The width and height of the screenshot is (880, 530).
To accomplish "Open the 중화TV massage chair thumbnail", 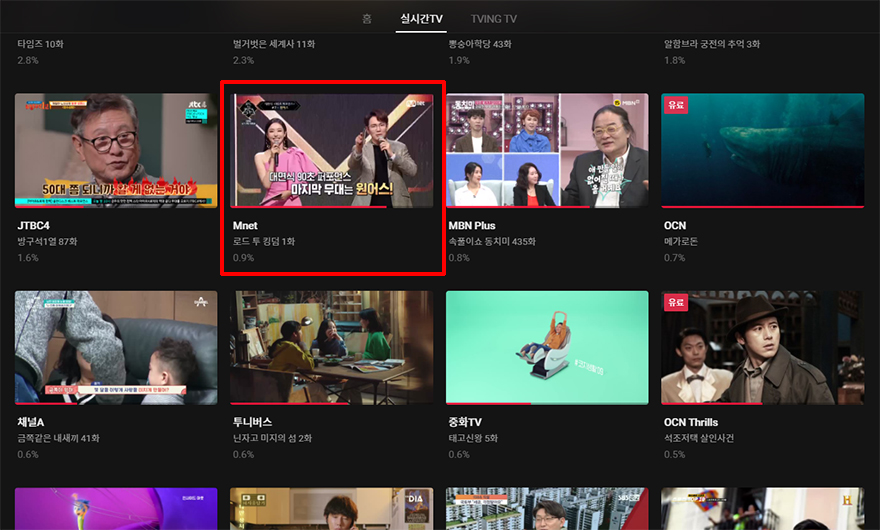I will (547, 348).
